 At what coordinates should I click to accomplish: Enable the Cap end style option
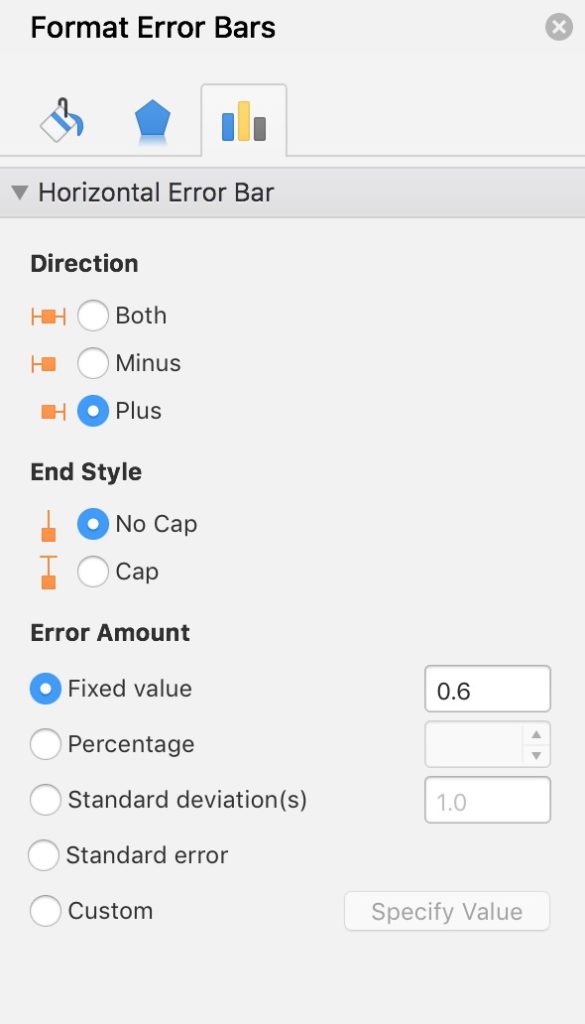point(93,571)
